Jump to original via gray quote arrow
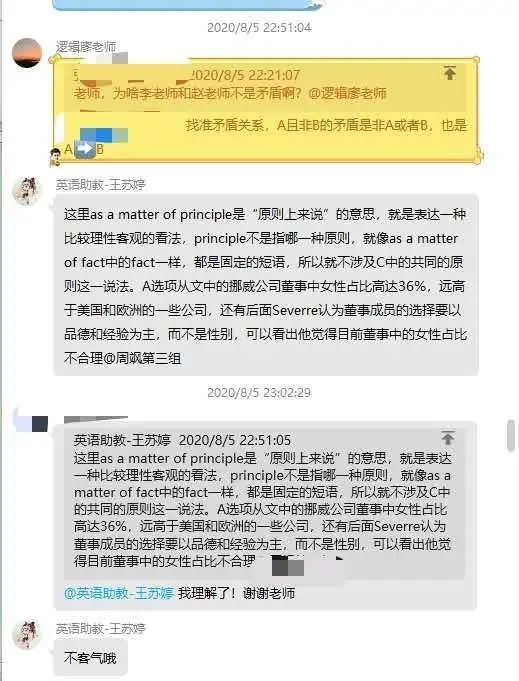The width and height of the screenshot is (519, 681). [x=448, y=437]
